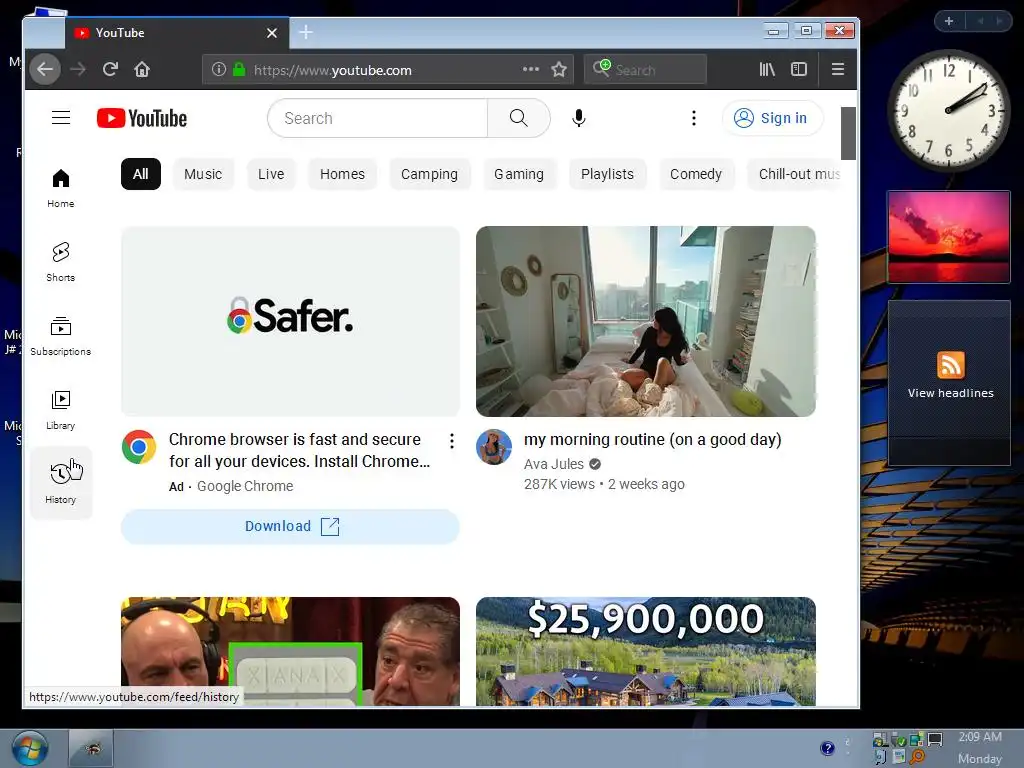Click the browser Forward arrow
This screenshot has width=1024, height=768.
click(x=78, y=69)
